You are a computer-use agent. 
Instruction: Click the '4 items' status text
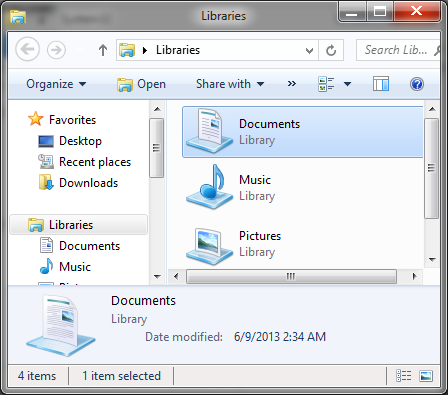pyautogui.click(x=37, y=376)
